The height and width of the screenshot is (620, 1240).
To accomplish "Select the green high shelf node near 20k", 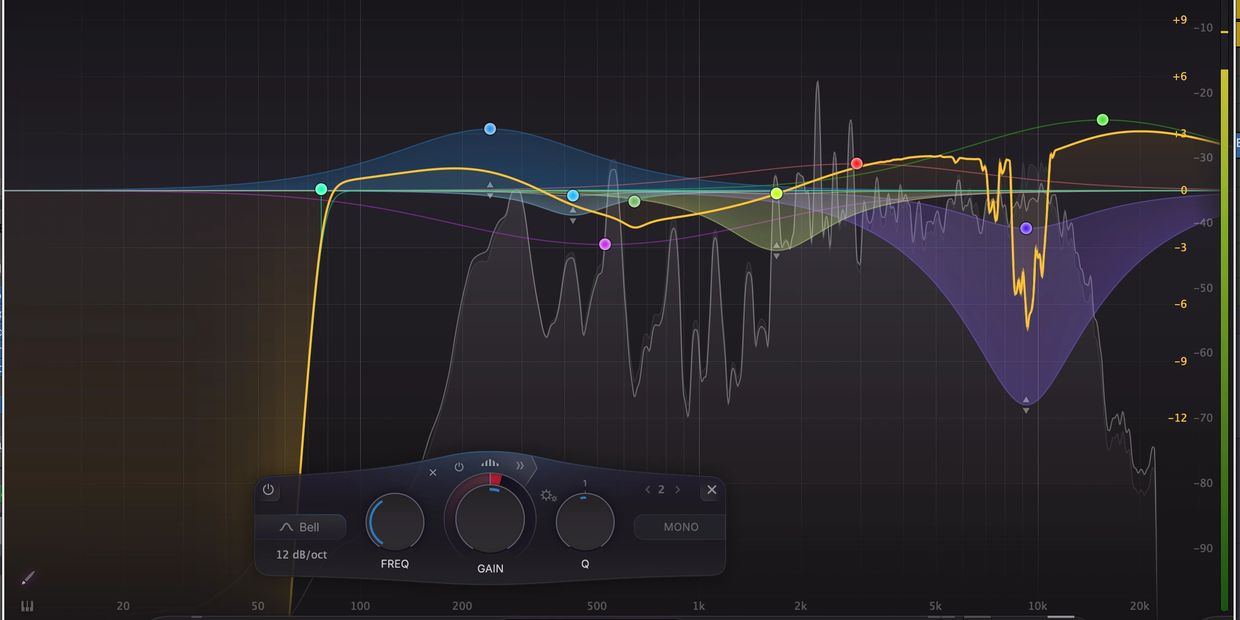I will point(1102,120).
